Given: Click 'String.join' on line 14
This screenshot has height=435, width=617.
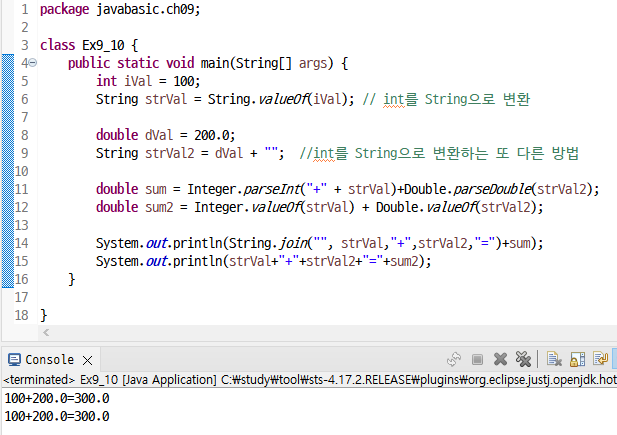Looking at the screenshot, I should tap(268, 243).
